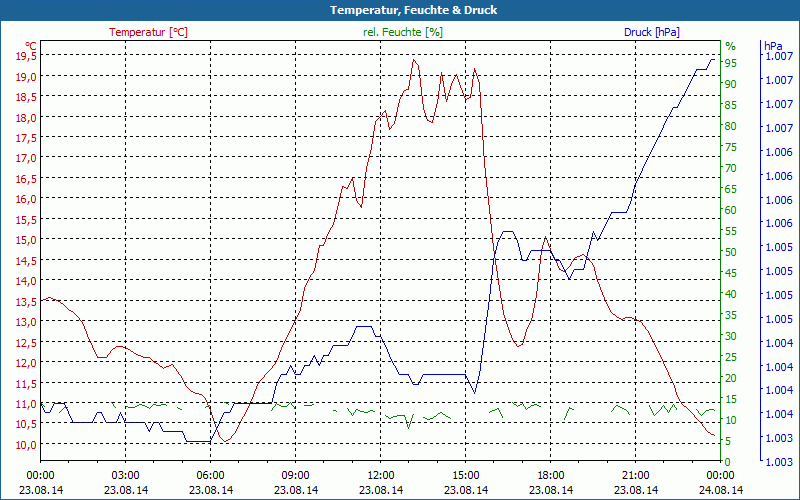Image resolution: width=800 pixels, height=500 pixels.
Task: Click the '03:00' time axis label
Action: (126, 476)
